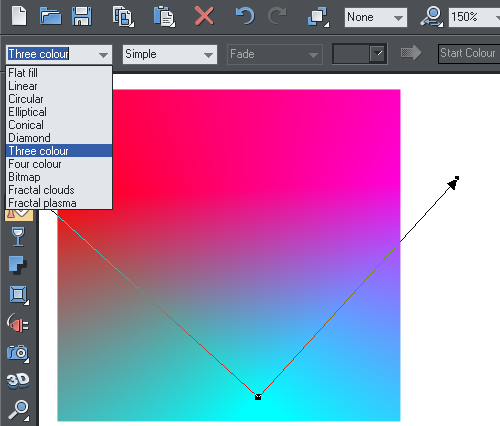Select the Zoom magnifier tool in the sidebar
Viewport: 500px width, 426px height.
(x=18, y=410)
